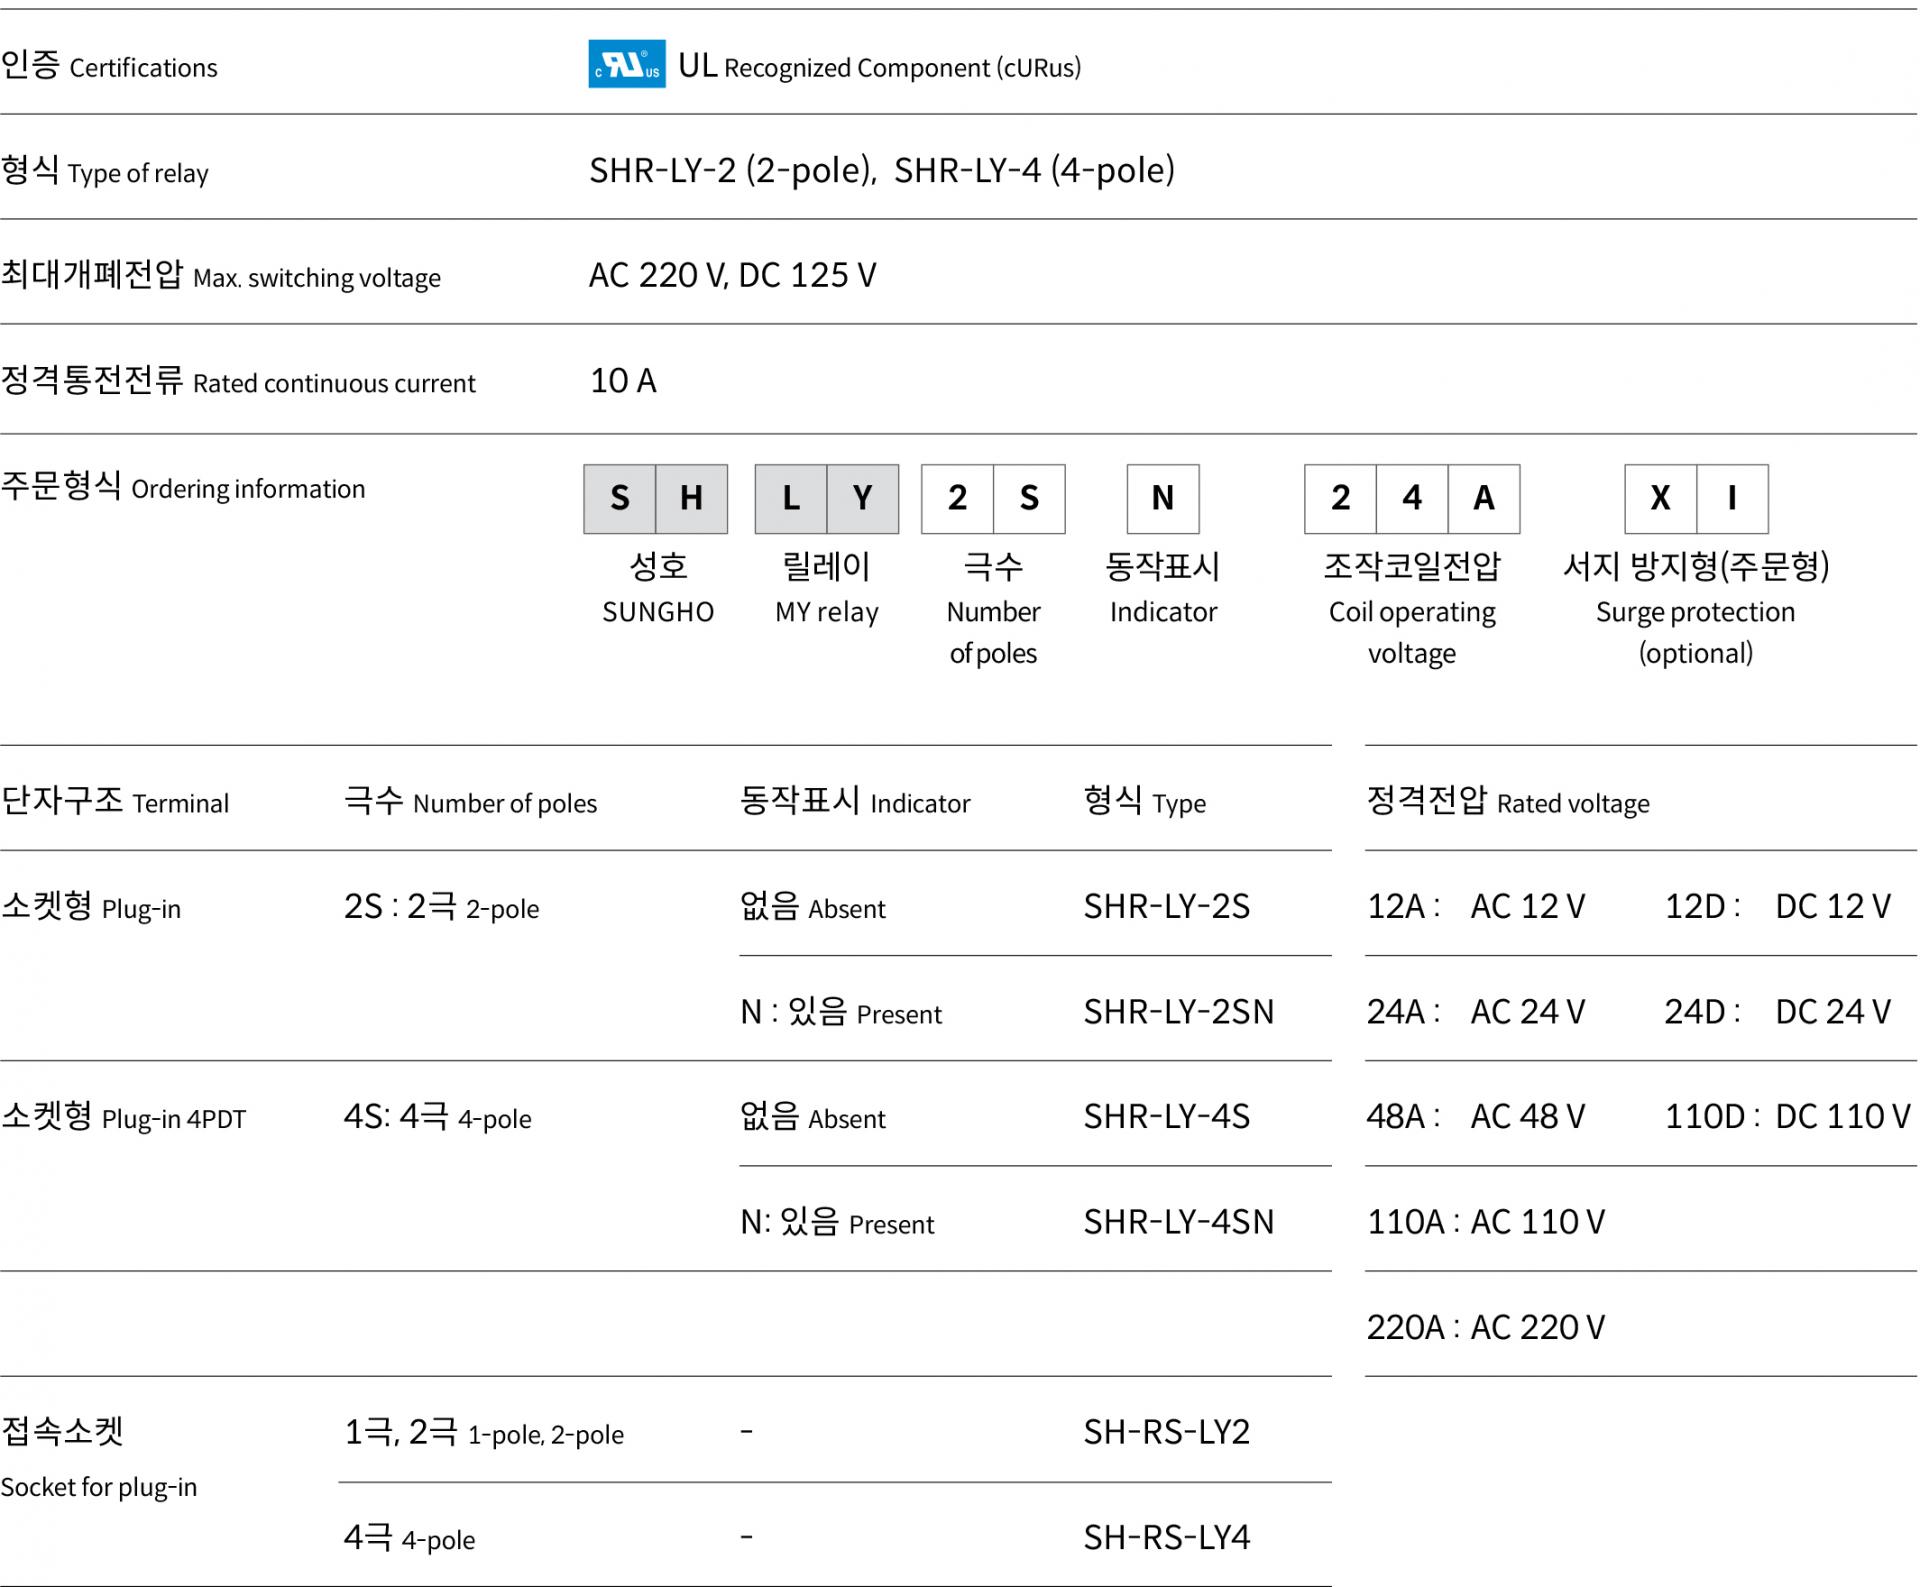Click the 'SHR-LY-4S' type cell
The height and width of the screenshot is (1587, 1920).
coord(1167,1117)
